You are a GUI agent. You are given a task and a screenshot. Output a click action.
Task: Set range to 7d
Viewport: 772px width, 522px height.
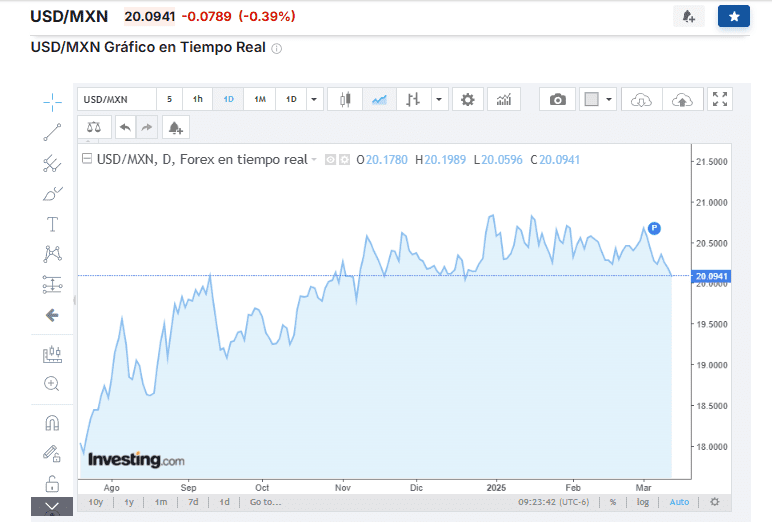point(193,502)
